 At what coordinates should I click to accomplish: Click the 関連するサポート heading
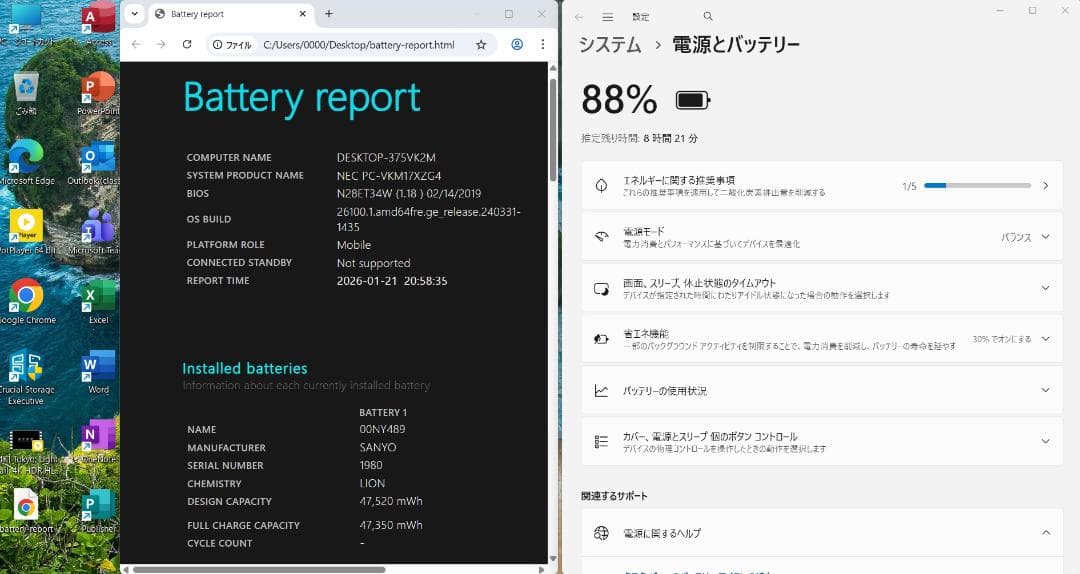pos(614,496)
